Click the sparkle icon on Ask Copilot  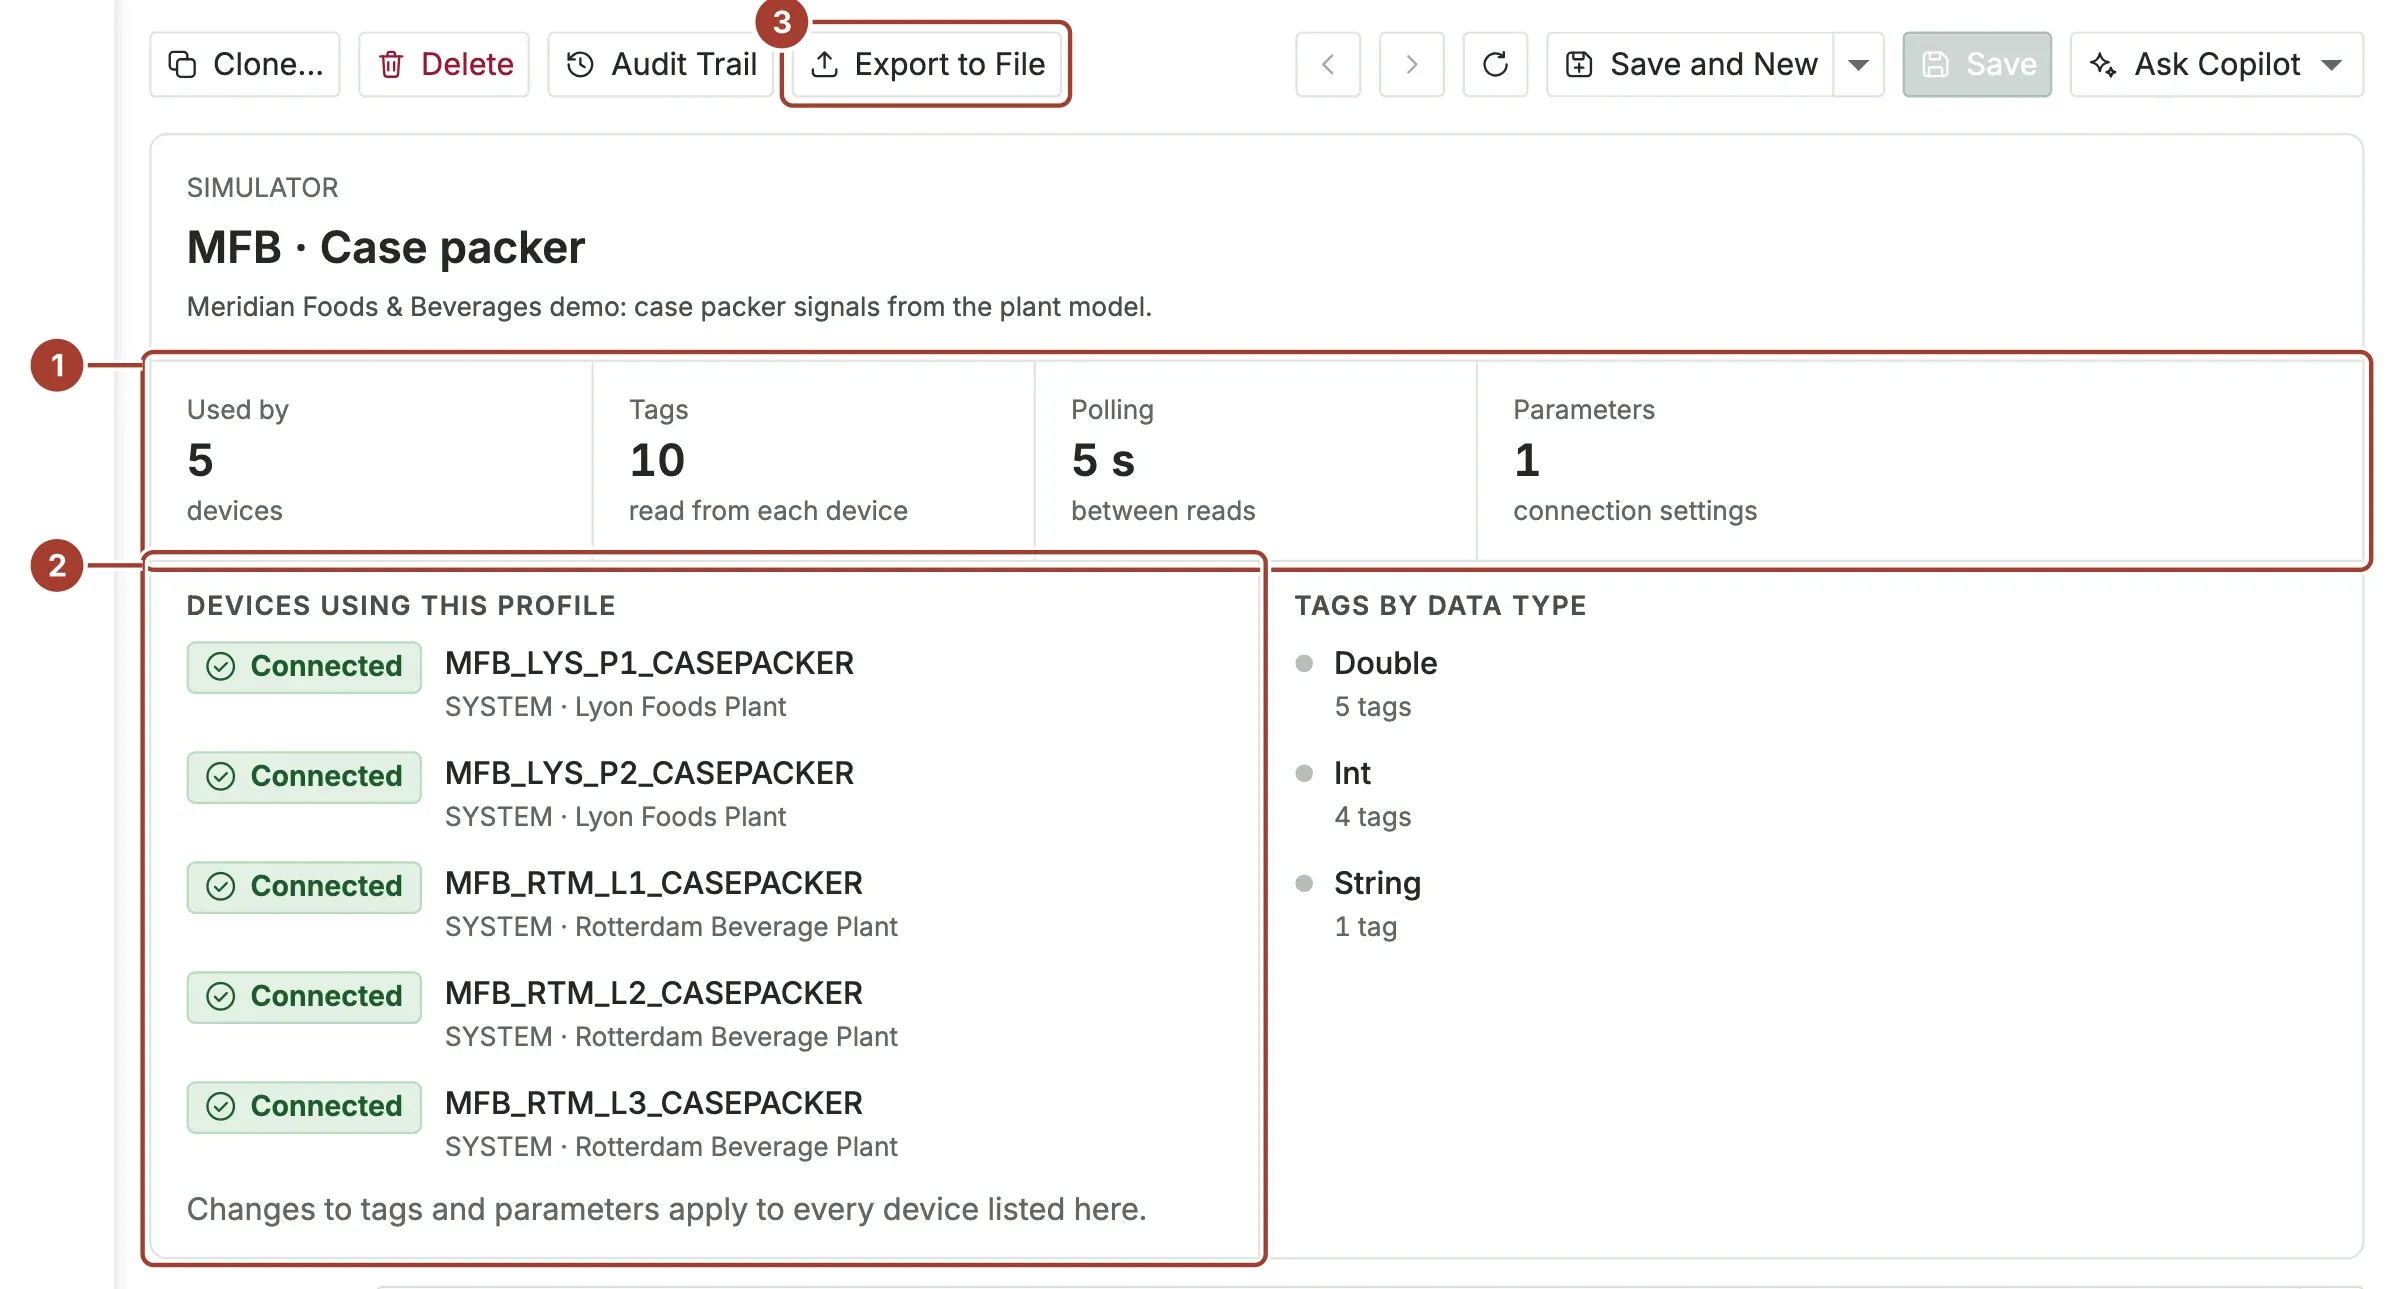2103,65
